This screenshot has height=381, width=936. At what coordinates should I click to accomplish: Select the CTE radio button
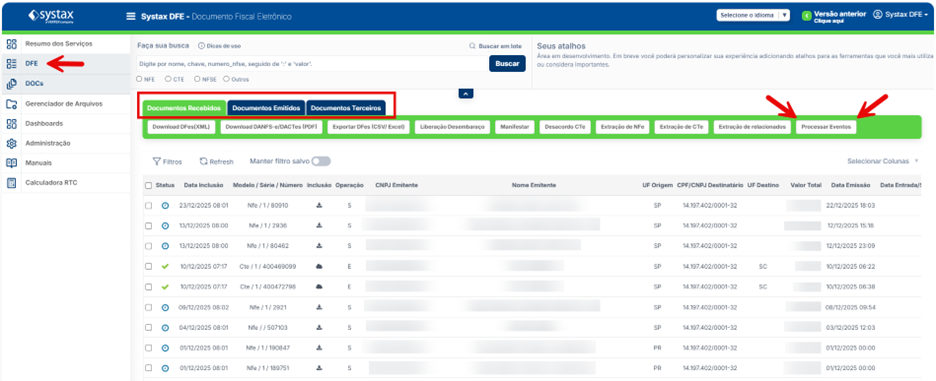[x=168, y=79]
